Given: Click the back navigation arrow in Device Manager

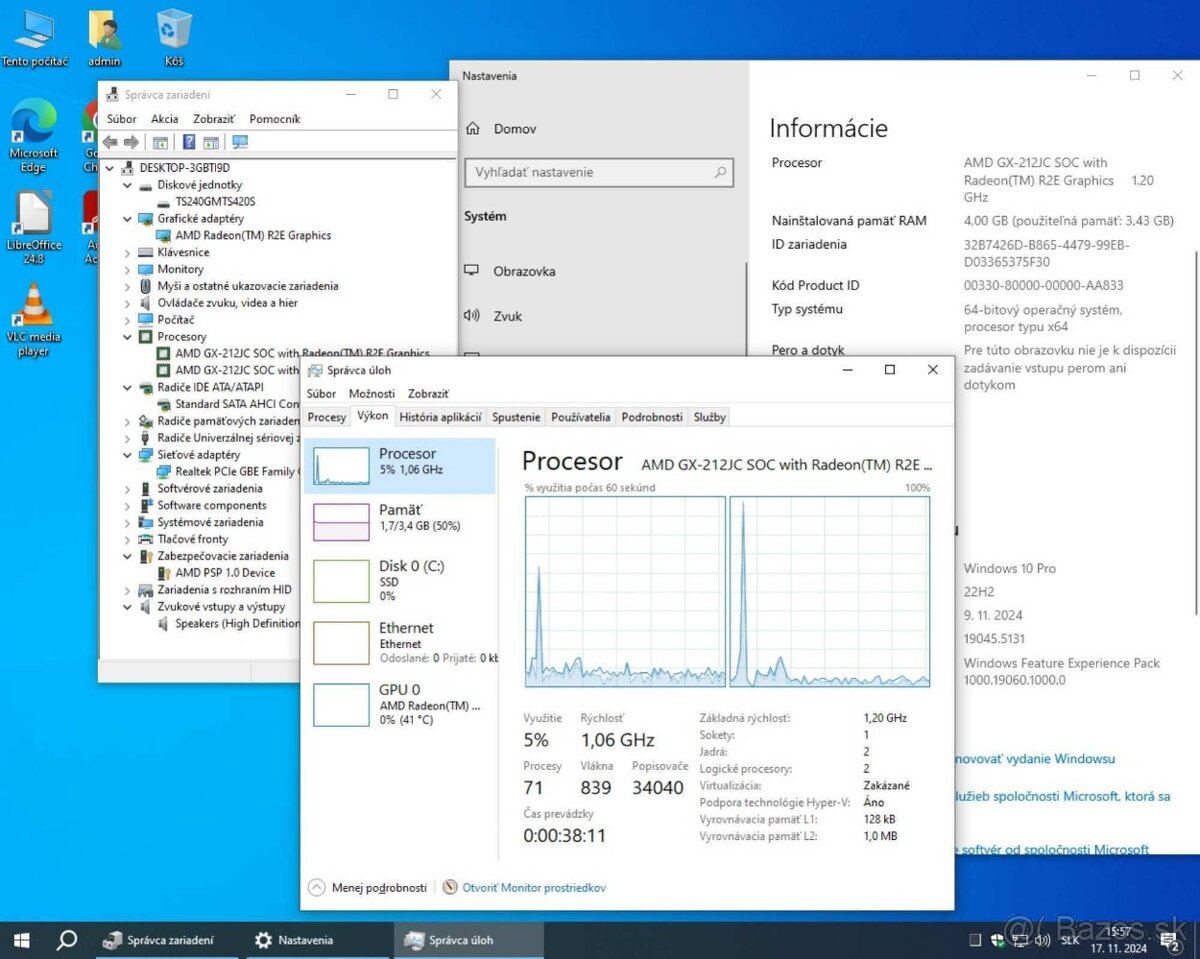Looking at the screenshot, I should tap(110, 142).
